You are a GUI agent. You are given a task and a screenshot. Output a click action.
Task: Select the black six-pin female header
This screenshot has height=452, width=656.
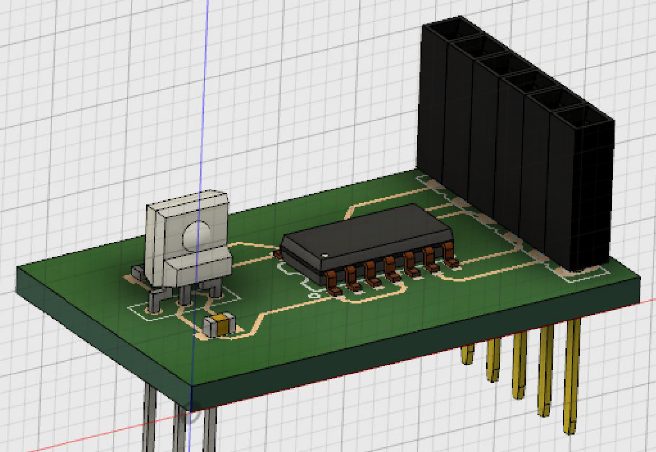(517, 142)
